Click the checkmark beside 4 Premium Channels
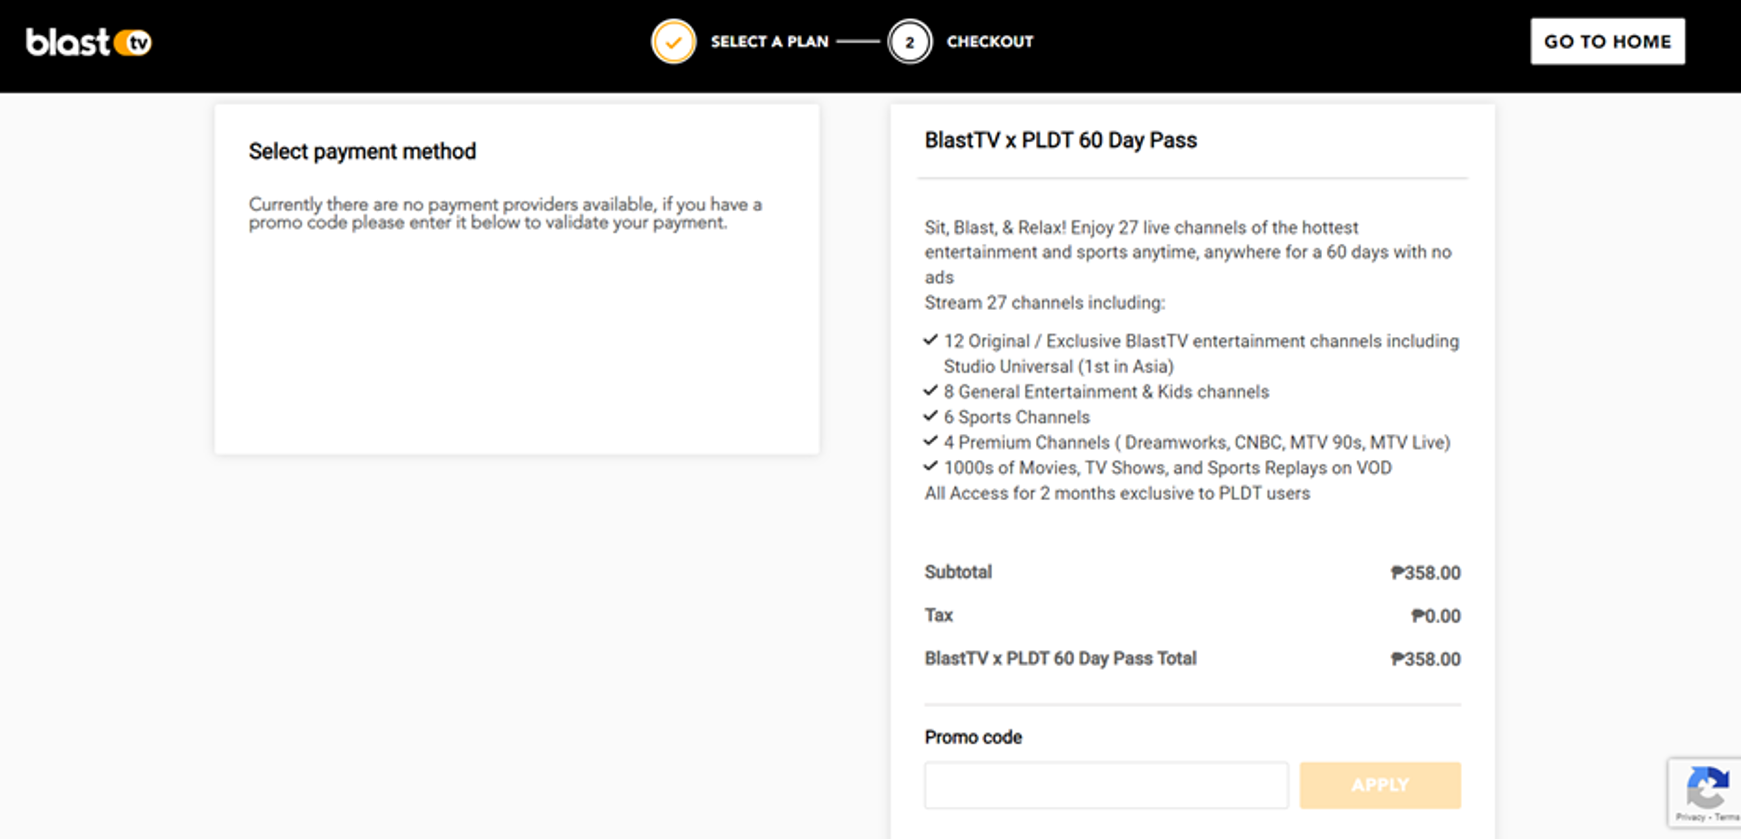 [x=931, y=440]
